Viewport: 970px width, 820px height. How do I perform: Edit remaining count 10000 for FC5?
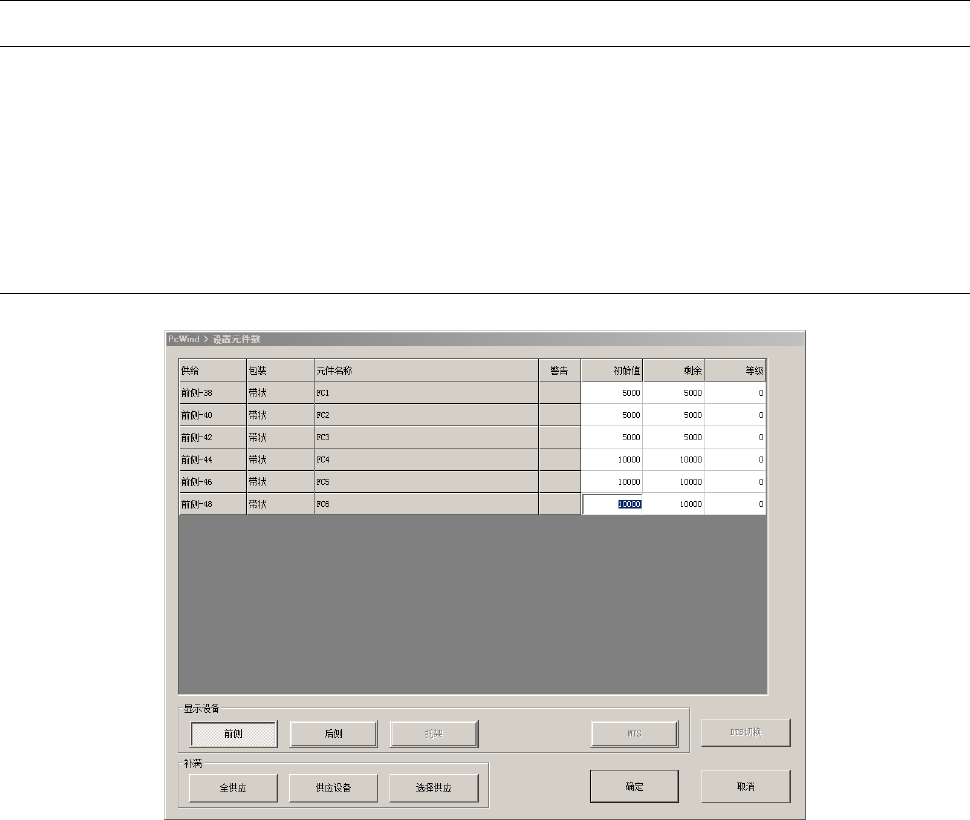674,482
